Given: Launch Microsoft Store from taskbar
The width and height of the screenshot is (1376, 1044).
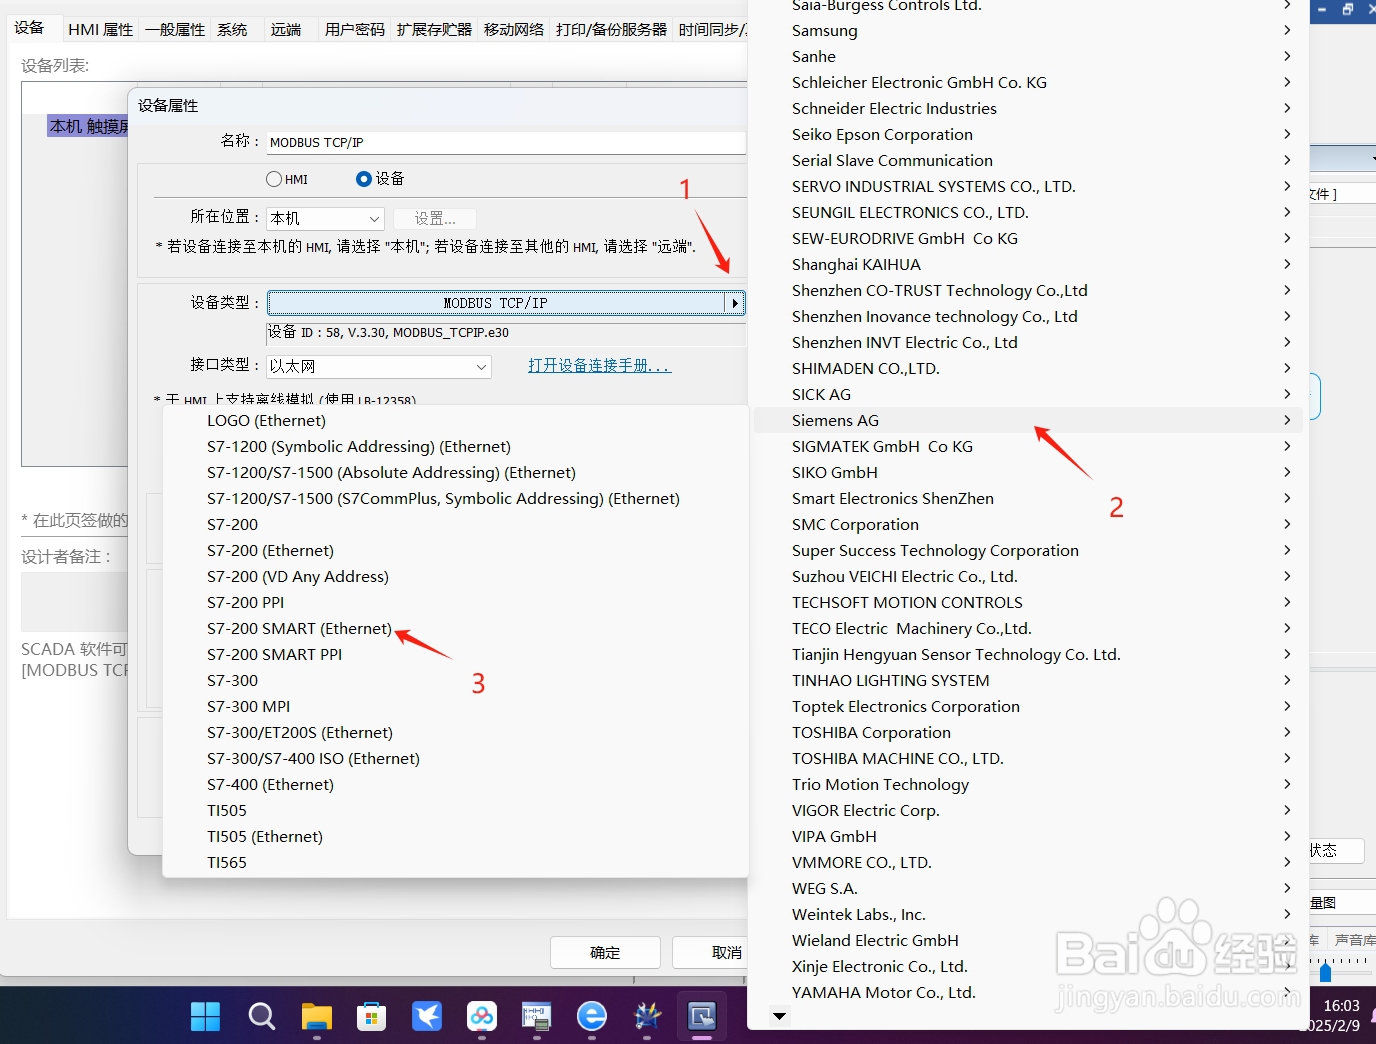Looking at the screenshot, I should coord(372,1016).
